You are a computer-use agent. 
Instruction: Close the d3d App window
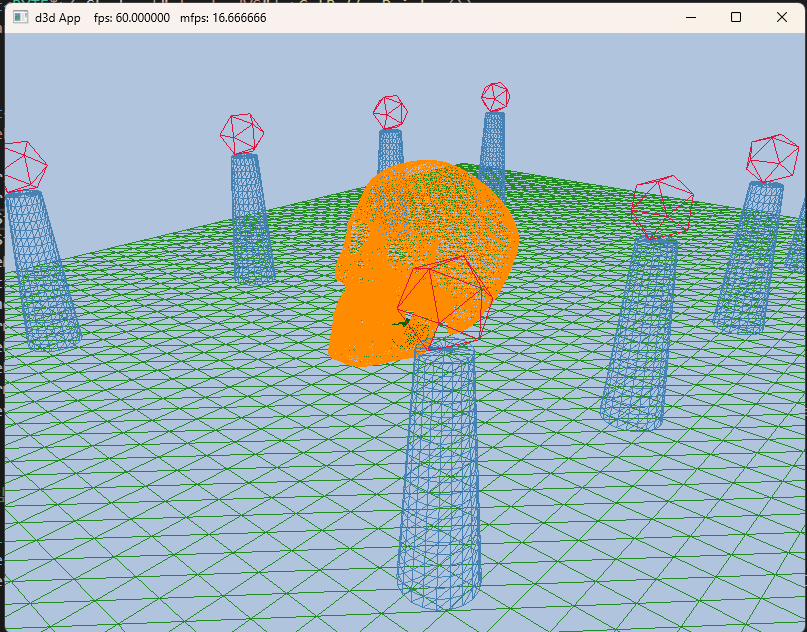781,17
